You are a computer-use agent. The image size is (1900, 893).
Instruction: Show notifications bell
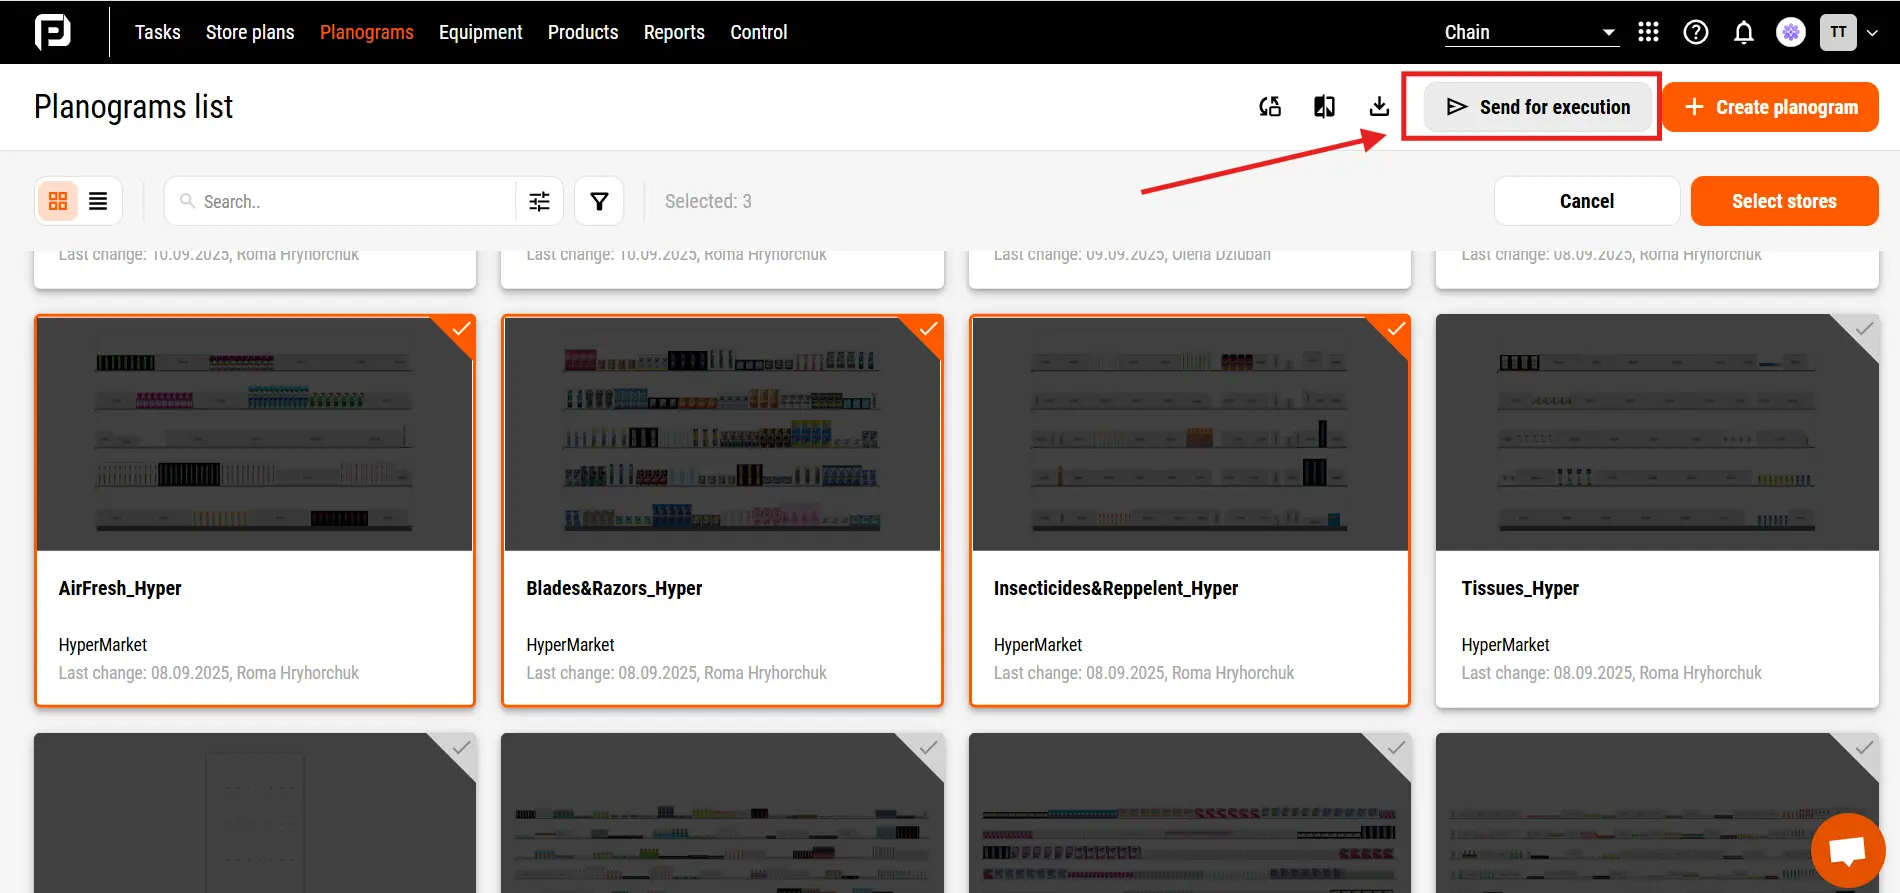coord(1743,32)
